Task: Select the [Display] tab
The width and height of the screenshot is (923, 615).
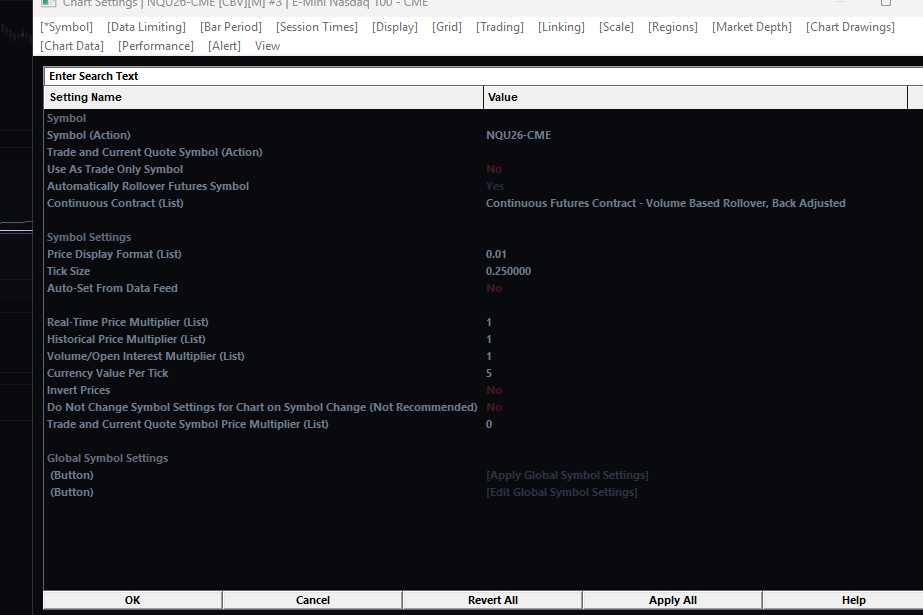Action: (x=394, y=27)
